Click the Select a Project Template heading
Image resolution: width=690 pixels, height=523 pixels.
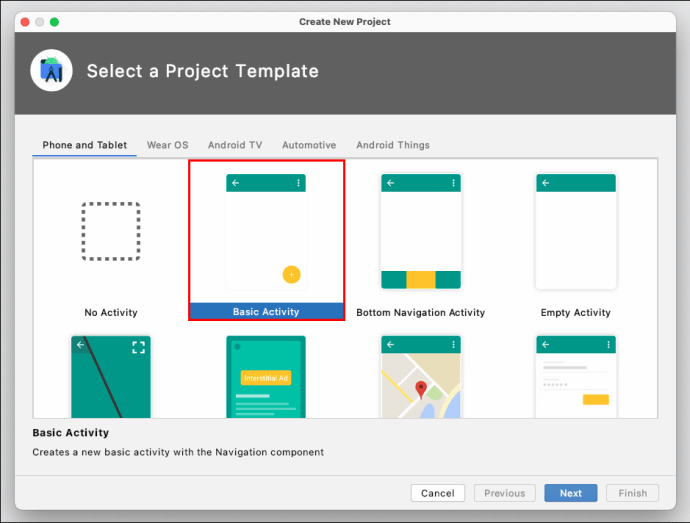[x=202, y=71]
